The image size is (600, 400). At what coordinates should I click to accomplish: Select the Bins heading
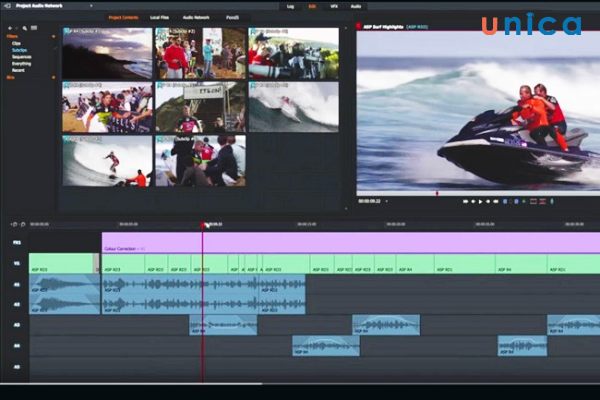pyautogui.click(x=10, y=77)
